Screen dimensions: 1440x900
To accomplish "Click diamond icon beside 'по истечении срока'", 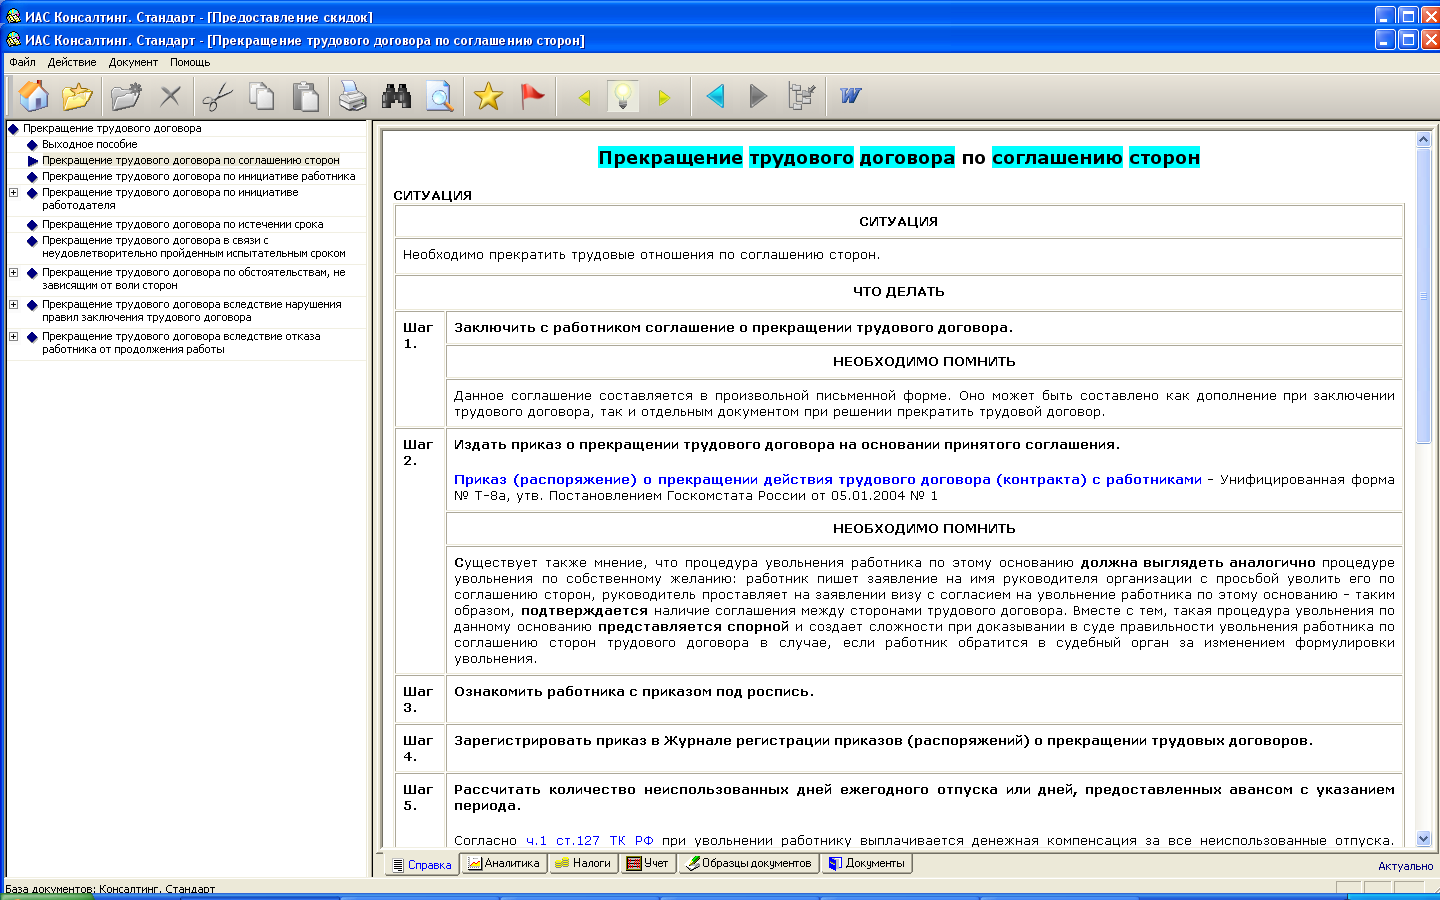I will point(32,225).
